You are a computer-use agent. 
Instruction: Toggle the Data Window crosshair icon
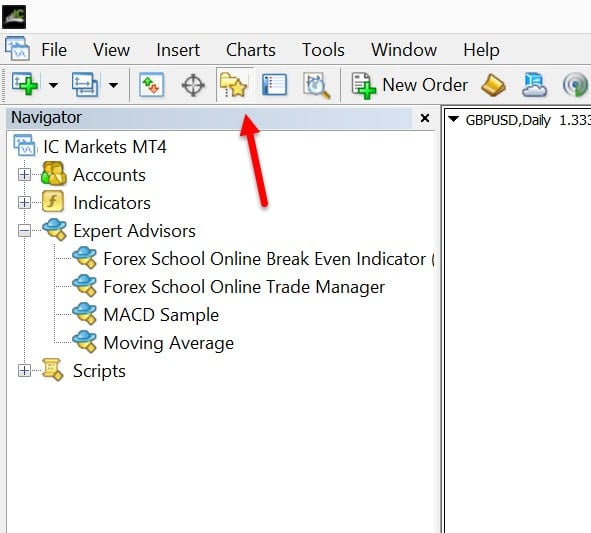click(x=193, y=85)
